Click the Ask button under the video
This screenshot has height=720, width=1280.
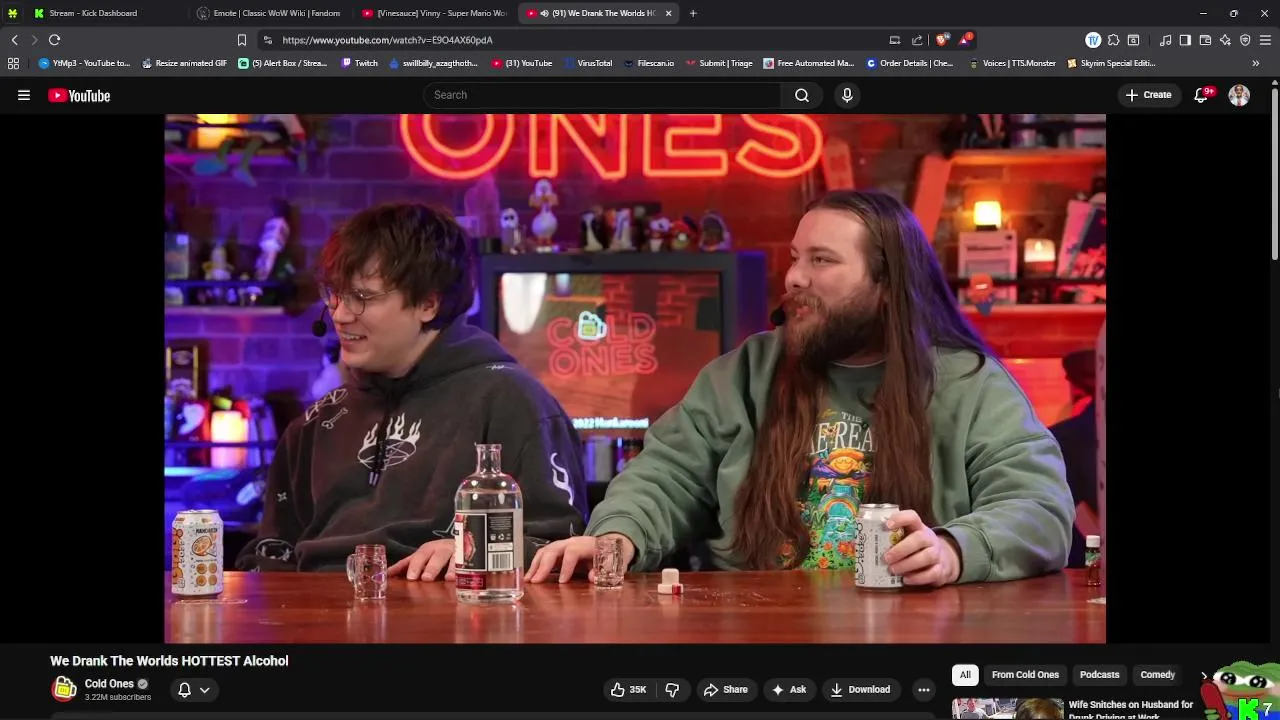click(x=788, y=689)
